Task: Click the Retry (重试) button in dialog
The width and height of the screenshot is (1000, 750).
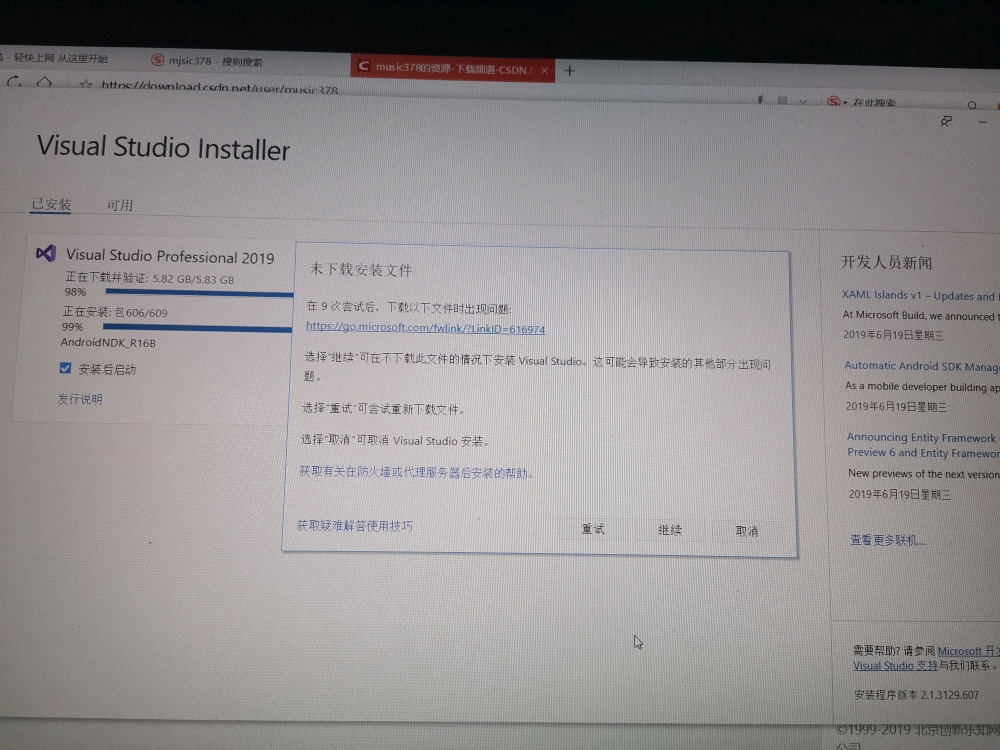Action: (x=592, y=529)
